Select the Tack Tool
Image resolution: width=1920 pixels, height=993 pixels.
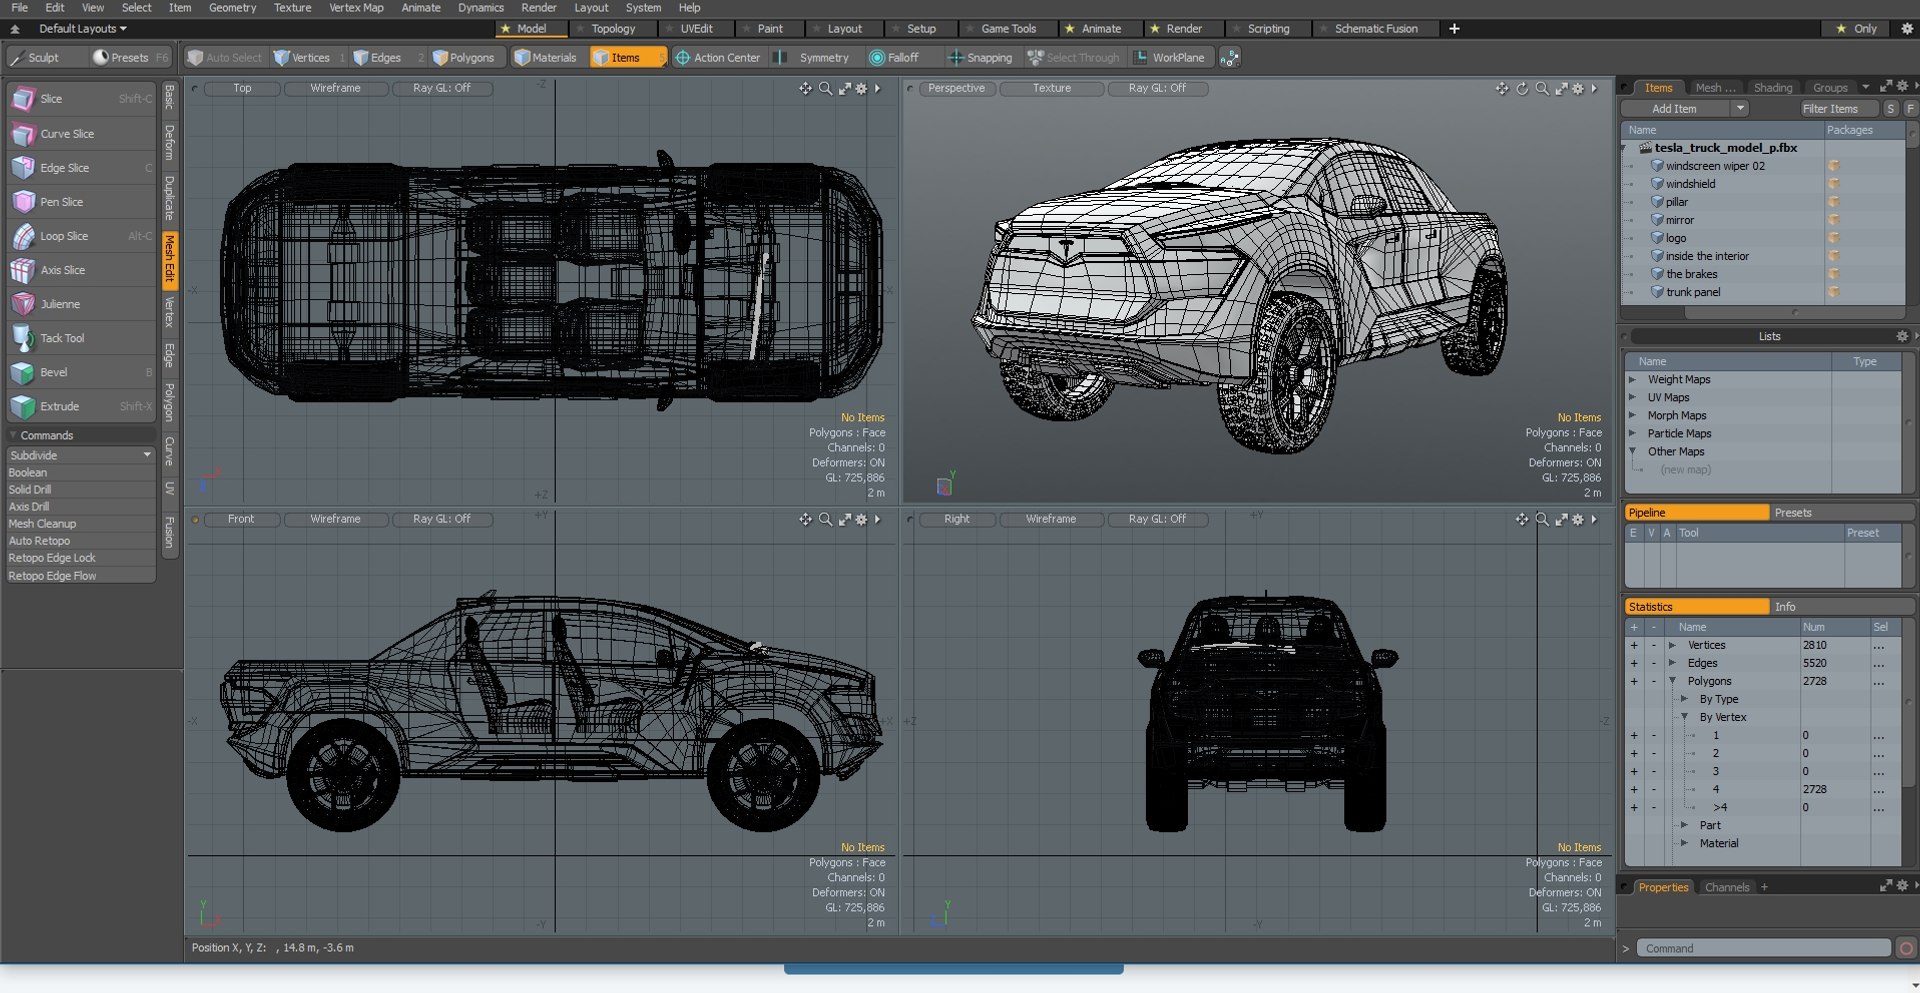80,337
